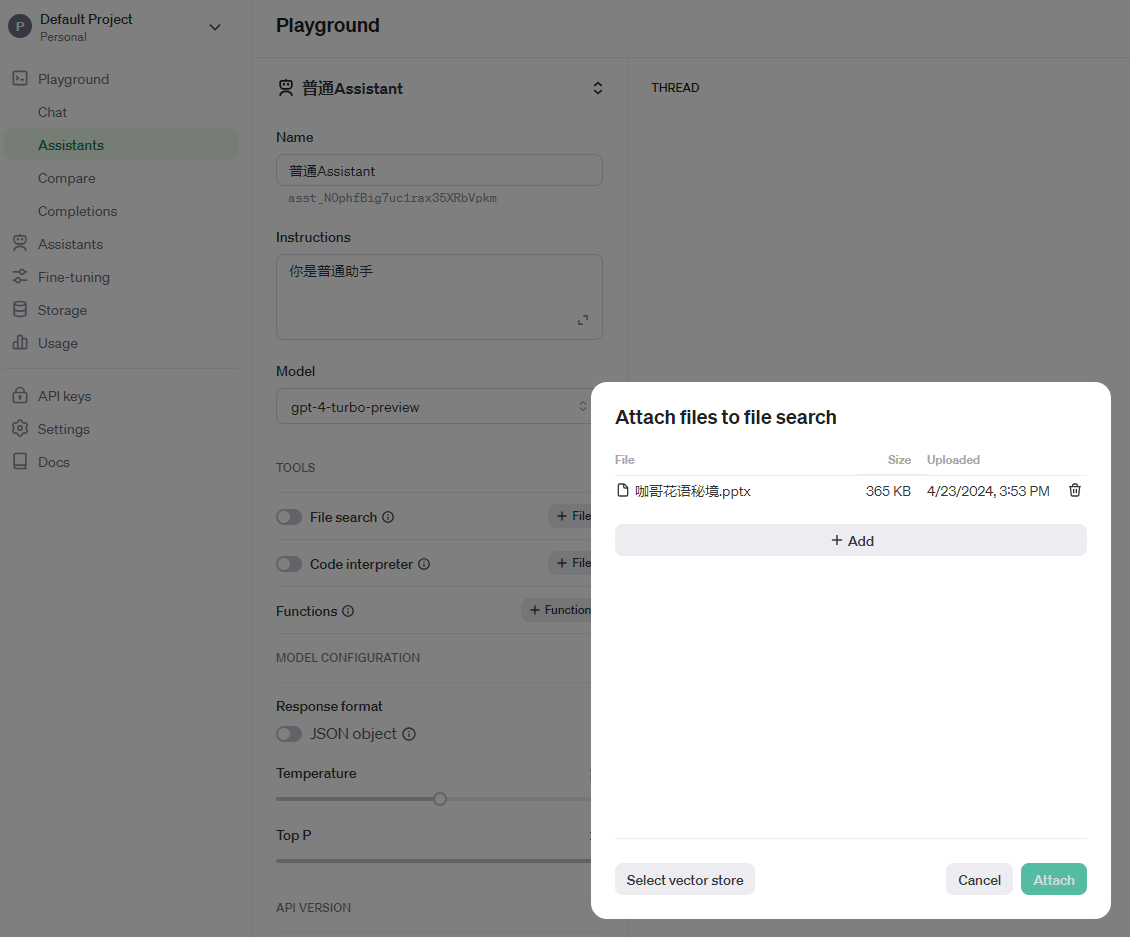Open Fine-tuning in the sidebar
The height and width of the screenshot is (937, 1130).
[x=73, y=277]
